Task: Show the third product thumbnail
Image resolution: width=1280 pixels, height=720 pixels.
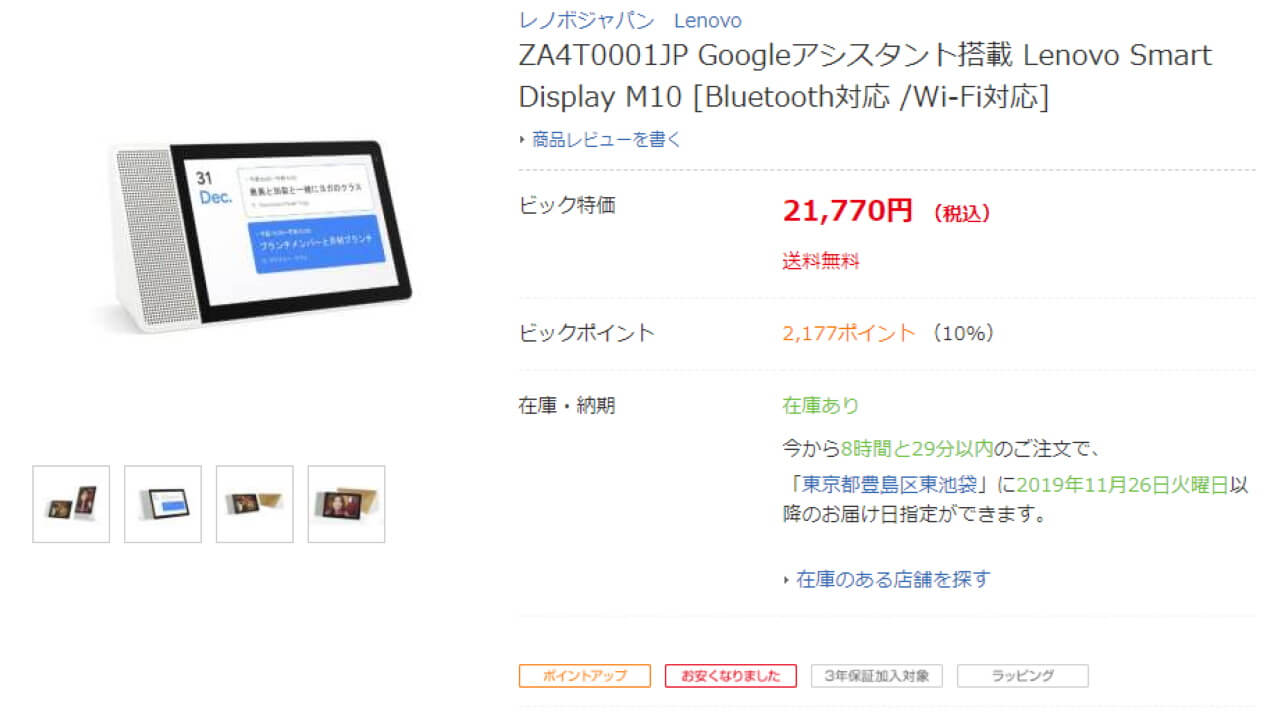Action: click(255, 504)
